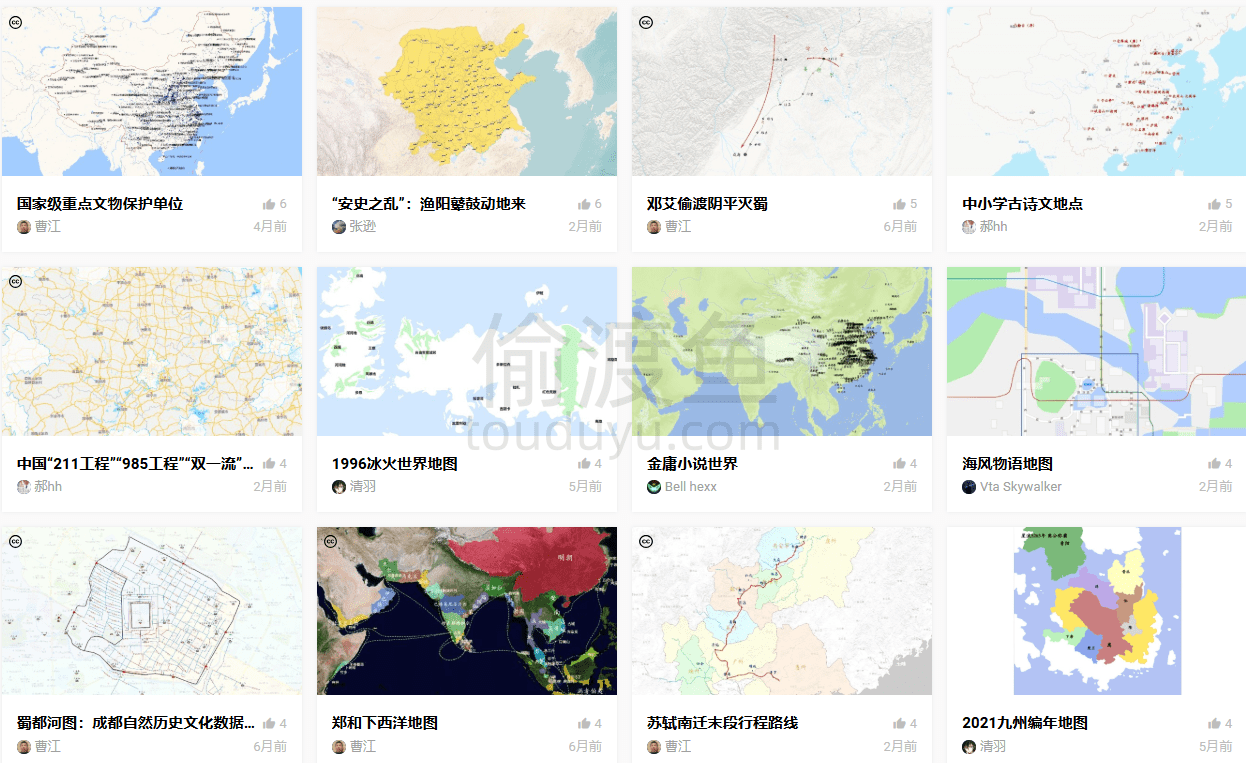Like the 海风物语地图 card
Viewport: 1246px width, 763px height.
pyautogui.click(x=1214, y=464)
